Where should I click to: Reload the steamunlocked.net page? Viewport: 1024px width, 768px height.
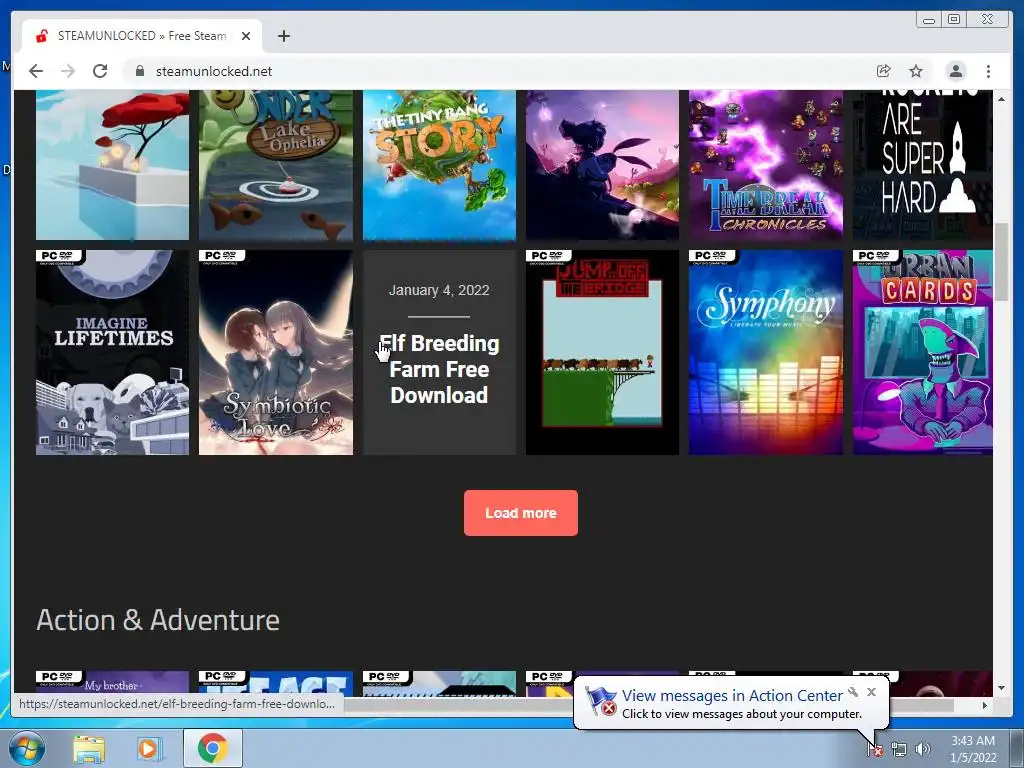tap(100, 71)
